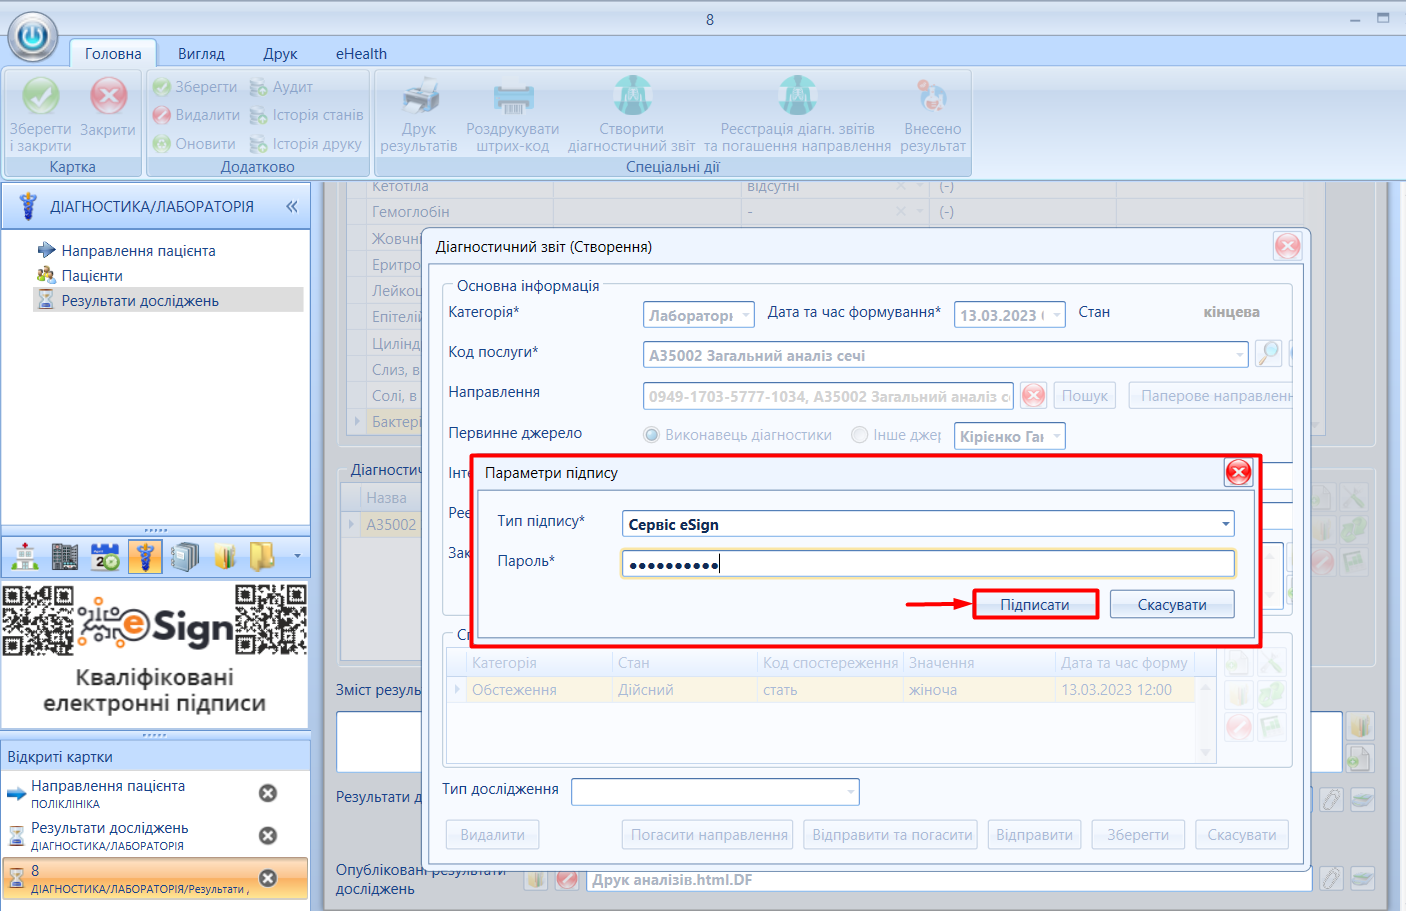
Task: Expand the module bar overflow arrow
Action: (x=297, y=556)
